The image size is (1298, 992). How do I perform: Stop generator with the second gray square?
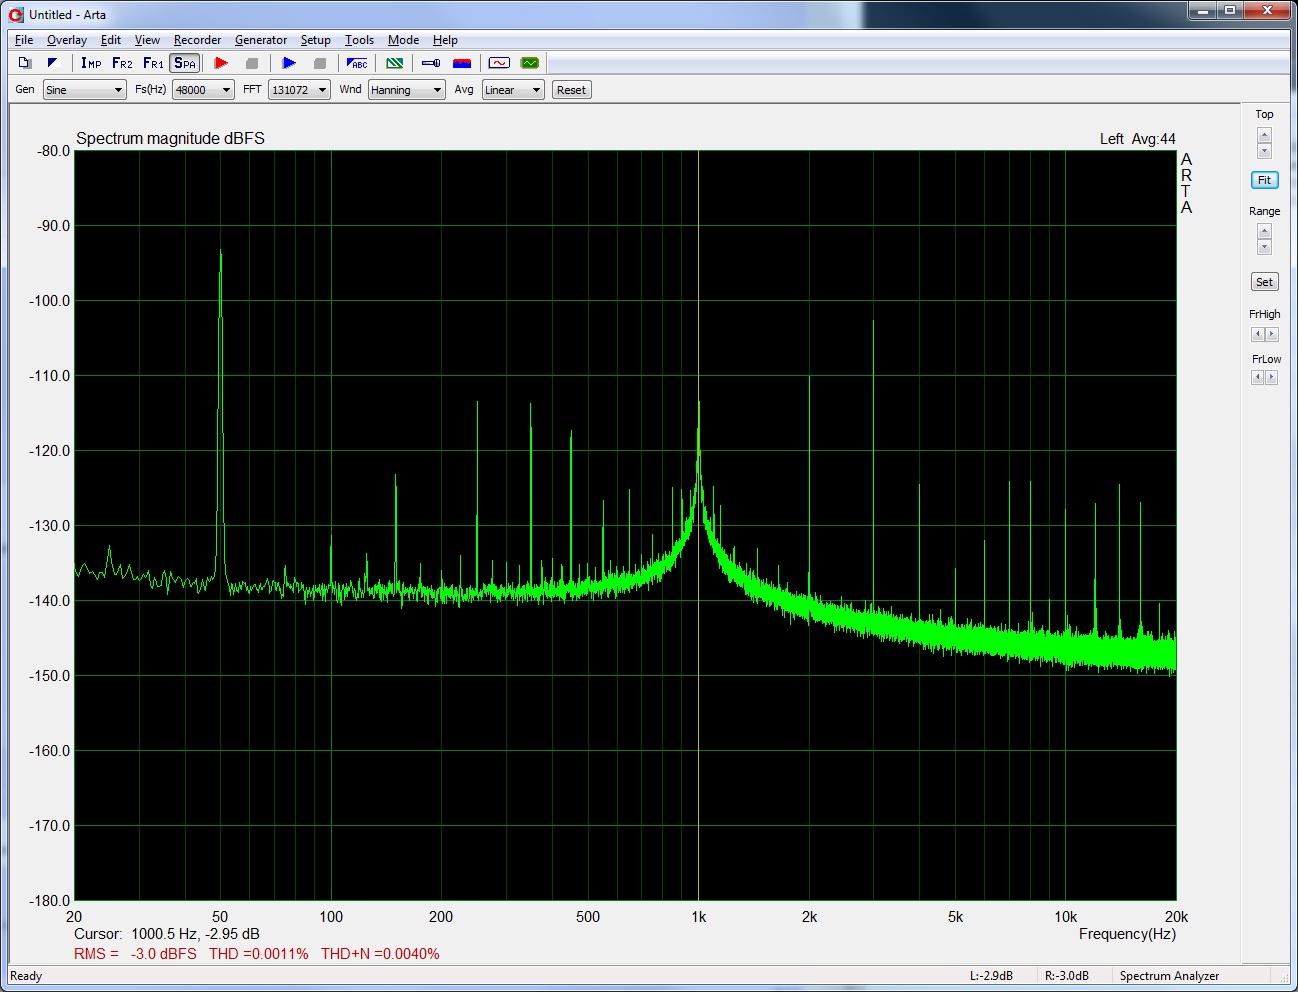pyautogui.click(x=320, y=63)
